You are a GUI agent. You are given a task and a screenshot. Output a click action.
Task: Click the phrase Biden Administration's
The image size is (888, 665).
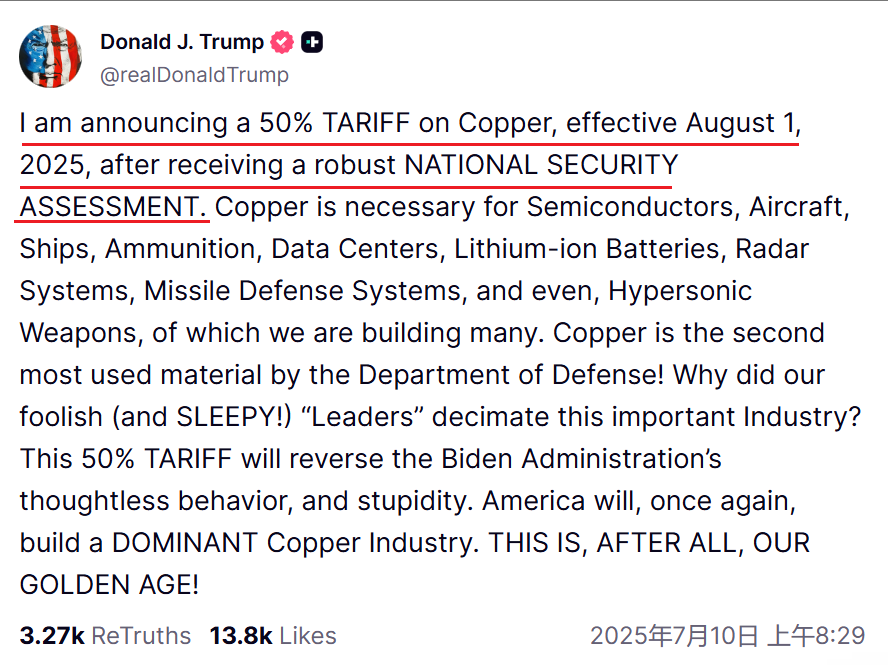pos(581,459)
